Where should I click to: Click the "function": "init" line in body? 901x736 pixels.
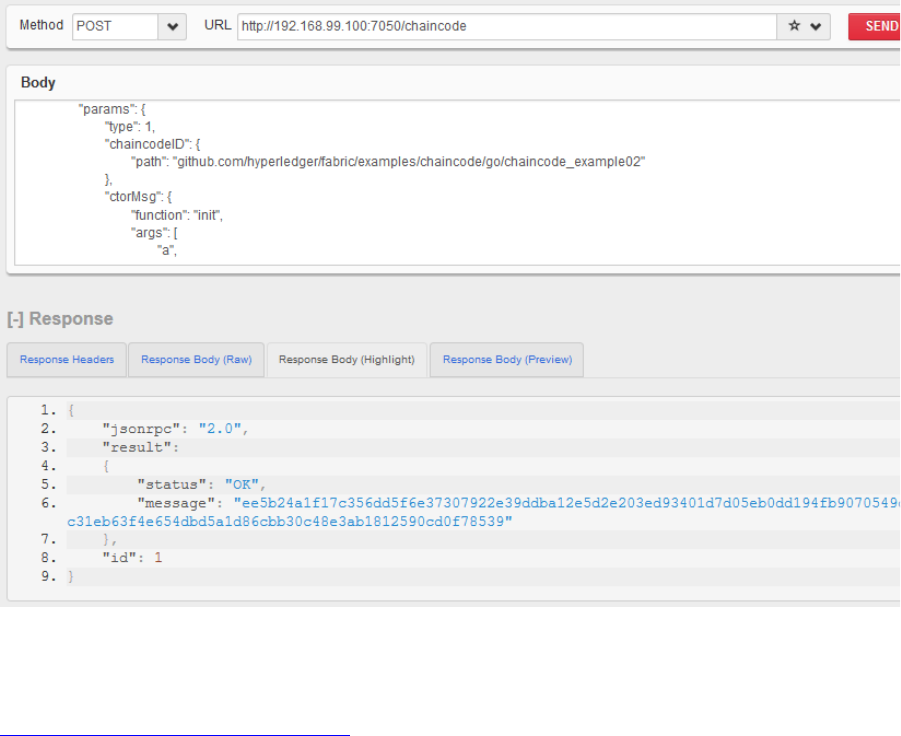(177, 215)
